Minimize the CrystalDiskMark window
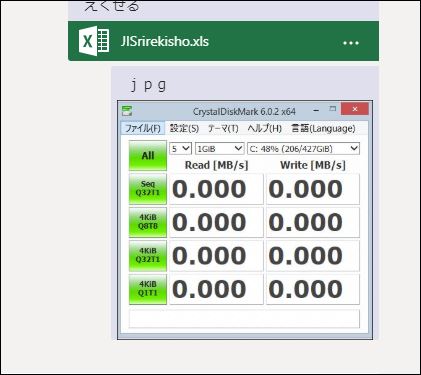 [316, 109]
